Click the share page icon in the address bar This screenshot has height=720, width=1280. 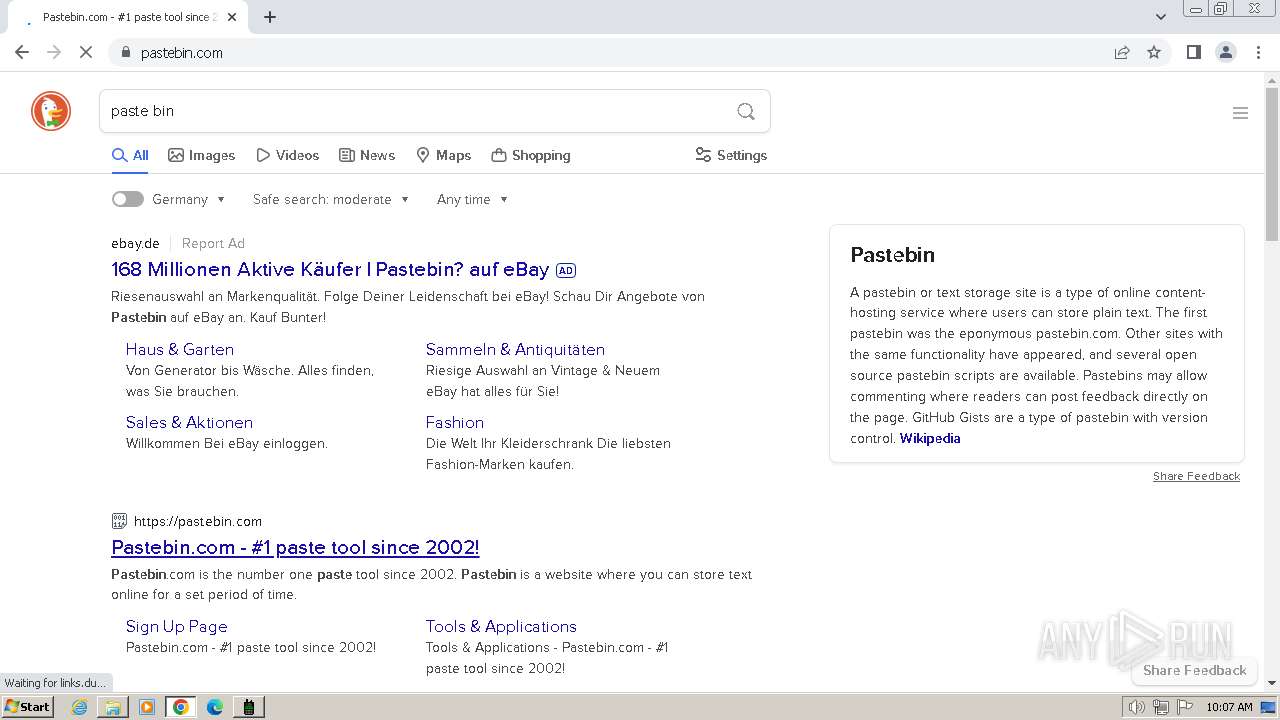click(x=1122, y=52)
